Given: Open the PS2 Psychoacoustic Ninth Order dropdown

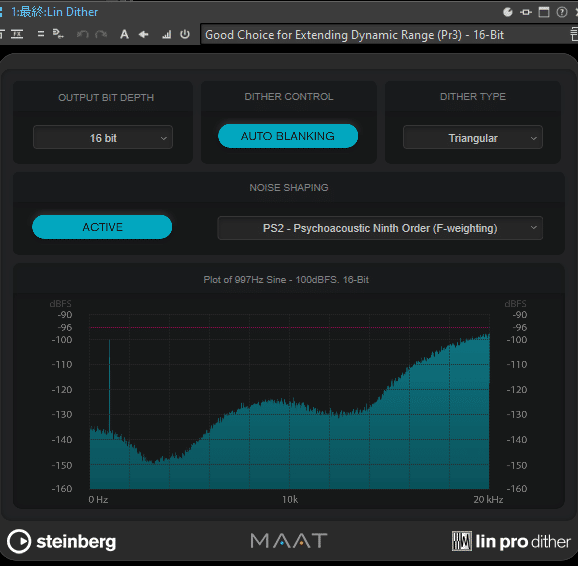Looking at the screenshot, I should 380,228.
